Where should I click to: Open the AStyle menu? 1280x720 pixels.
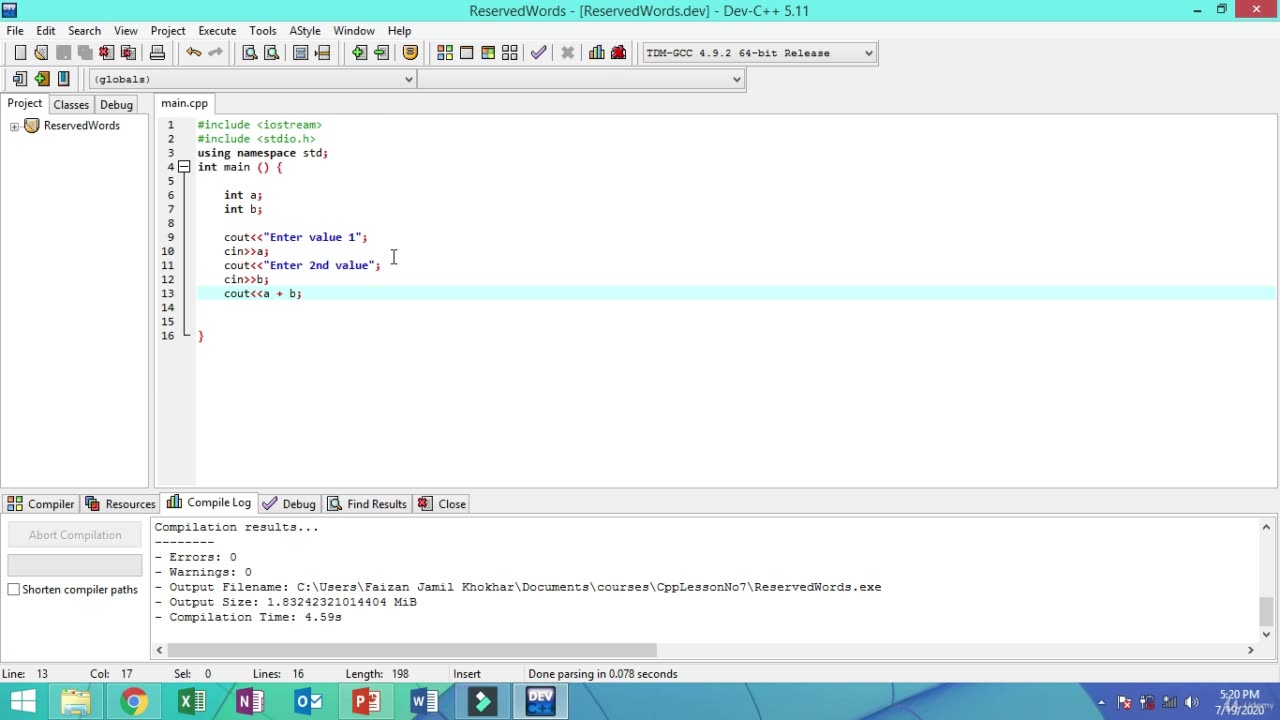(x=305, y=31)
